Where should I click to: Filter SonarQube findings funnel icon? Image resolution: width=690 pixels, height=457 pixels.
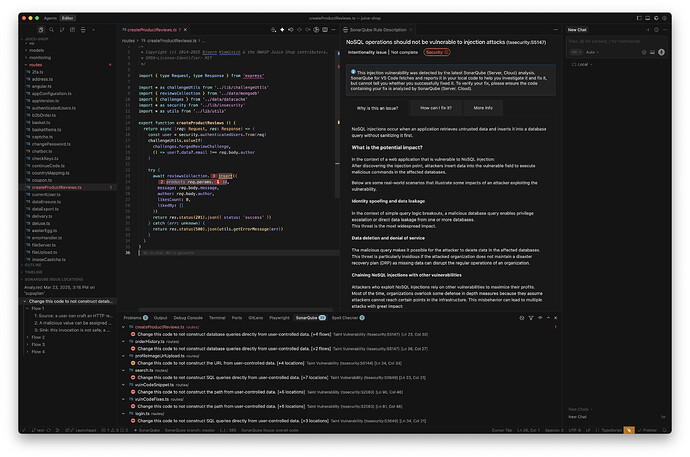click(x=531, y=318)
